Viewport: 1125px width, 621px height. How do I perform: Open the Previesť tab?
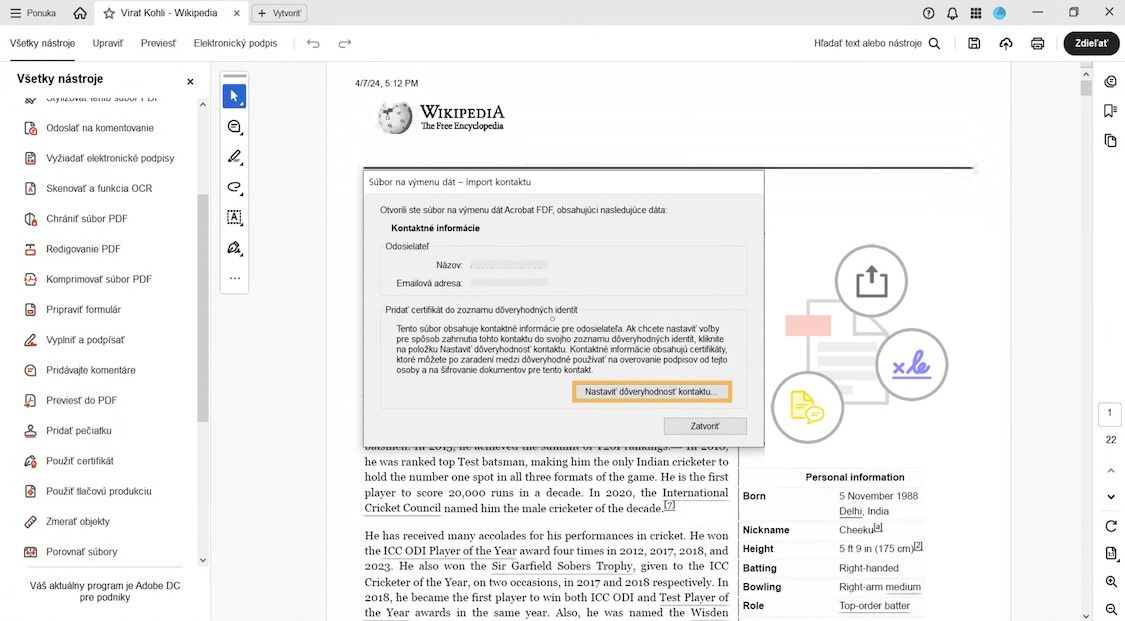pos(158,43)
